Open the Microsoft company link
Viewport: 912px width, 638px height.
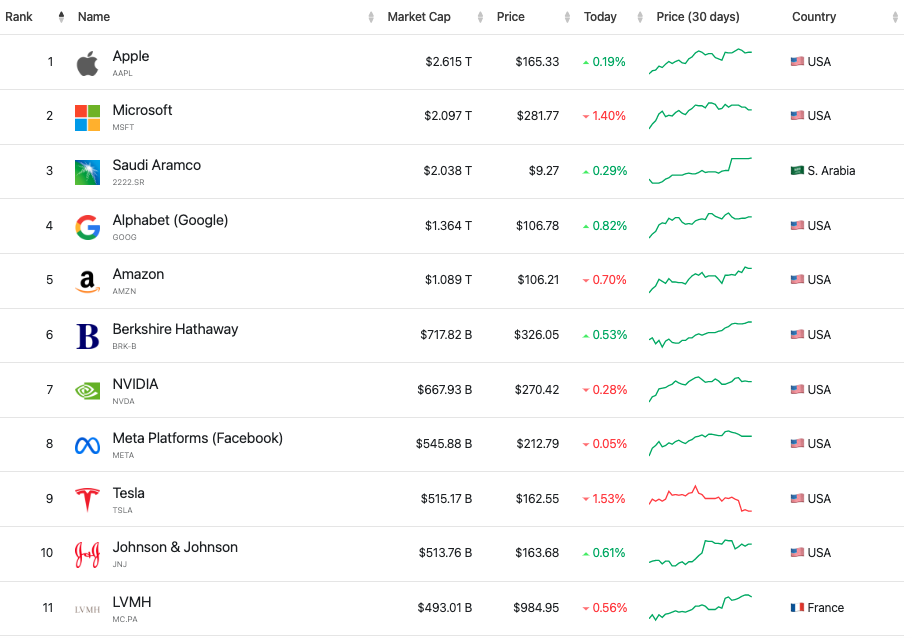click(142, 111)
